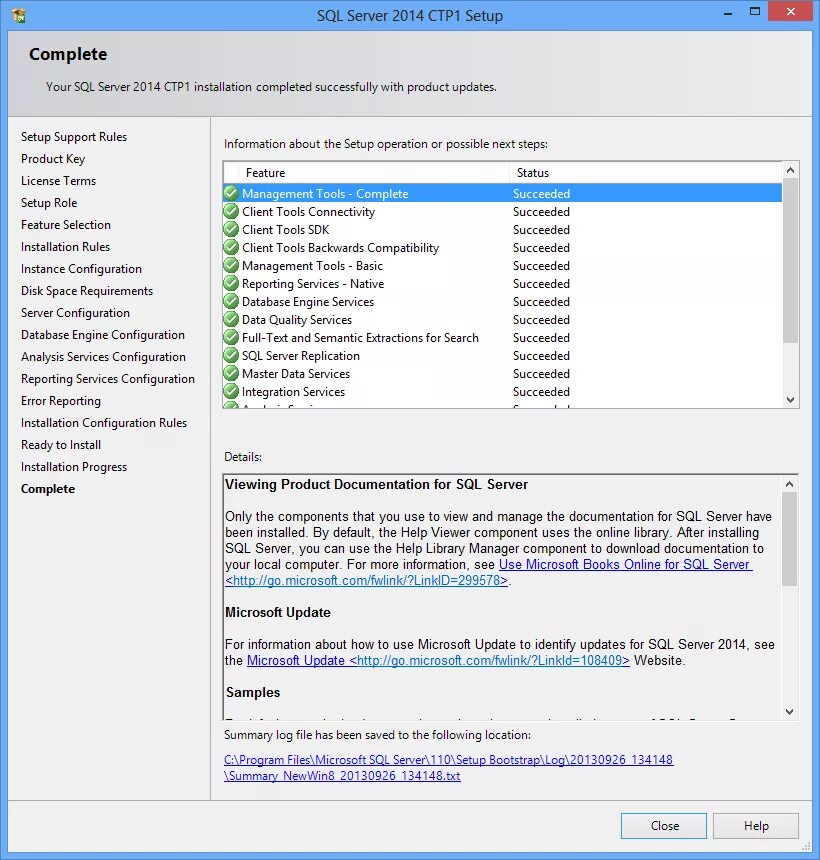The width and height of the screenshot is (820, 860).
Task: Select the Disk Space Requirements step
Action: 87,291
